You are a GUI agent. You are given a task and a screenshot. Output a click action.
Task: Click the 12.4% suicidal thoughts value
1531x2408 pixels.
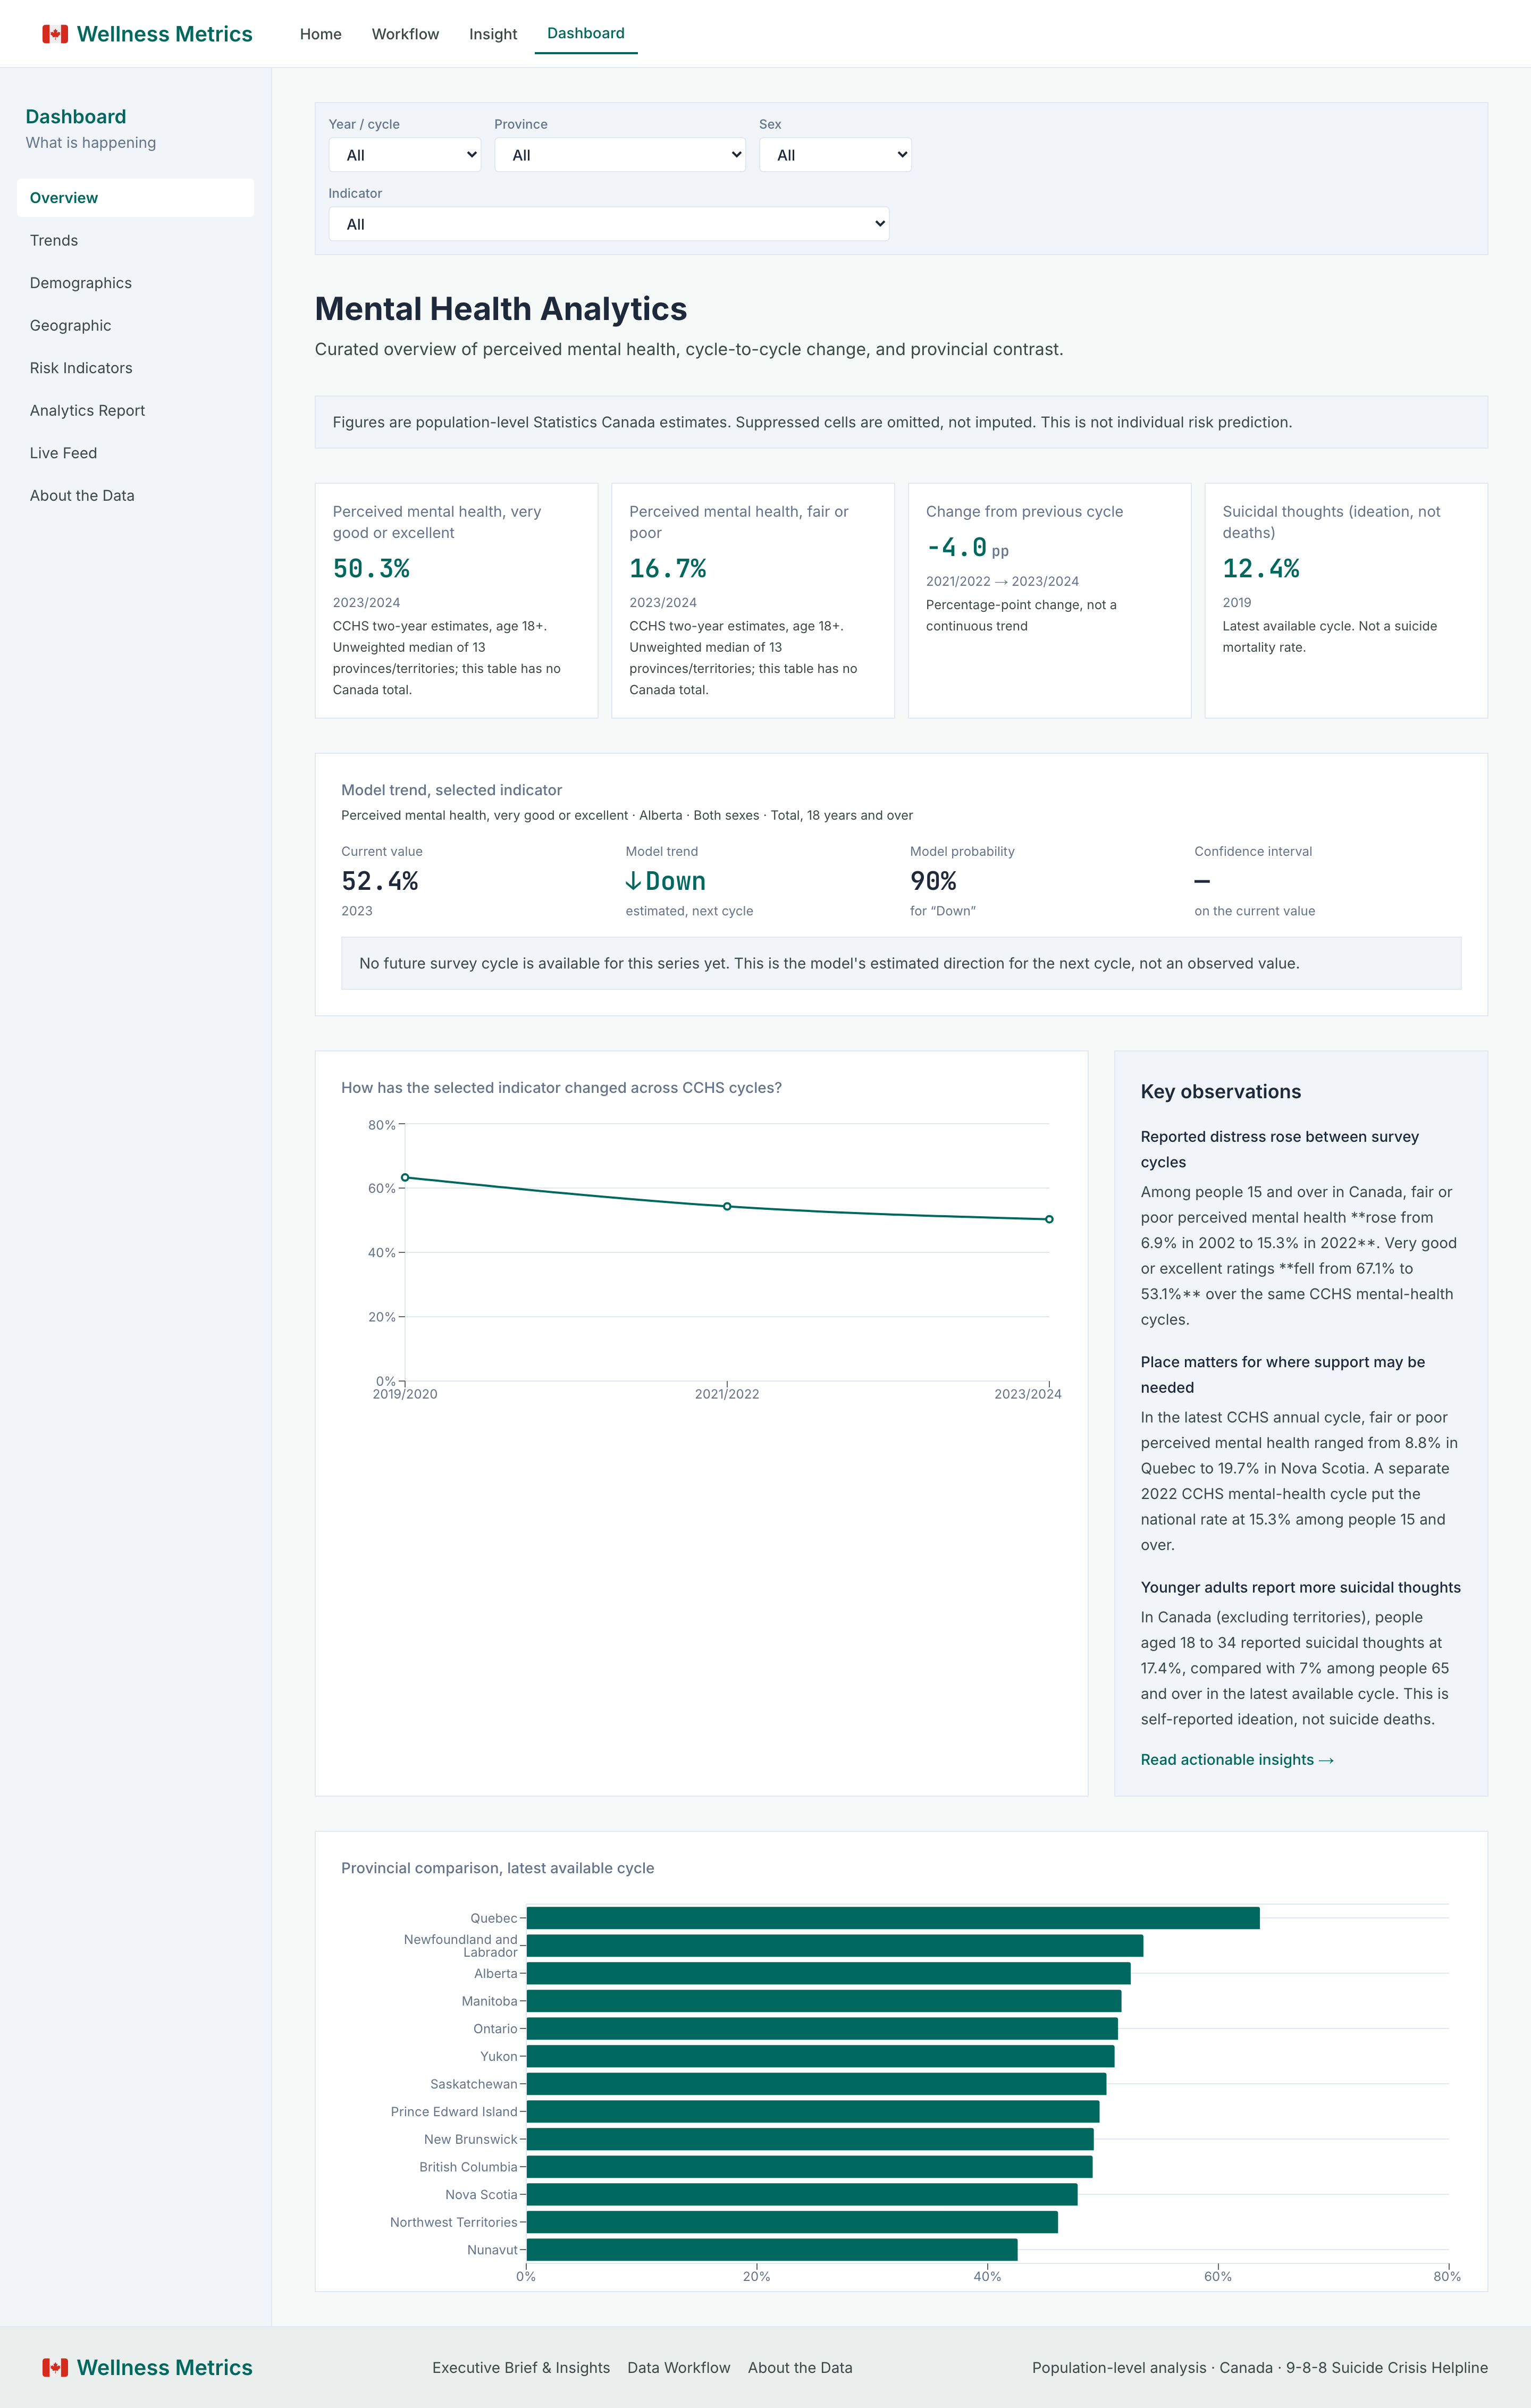point(1261,569)
